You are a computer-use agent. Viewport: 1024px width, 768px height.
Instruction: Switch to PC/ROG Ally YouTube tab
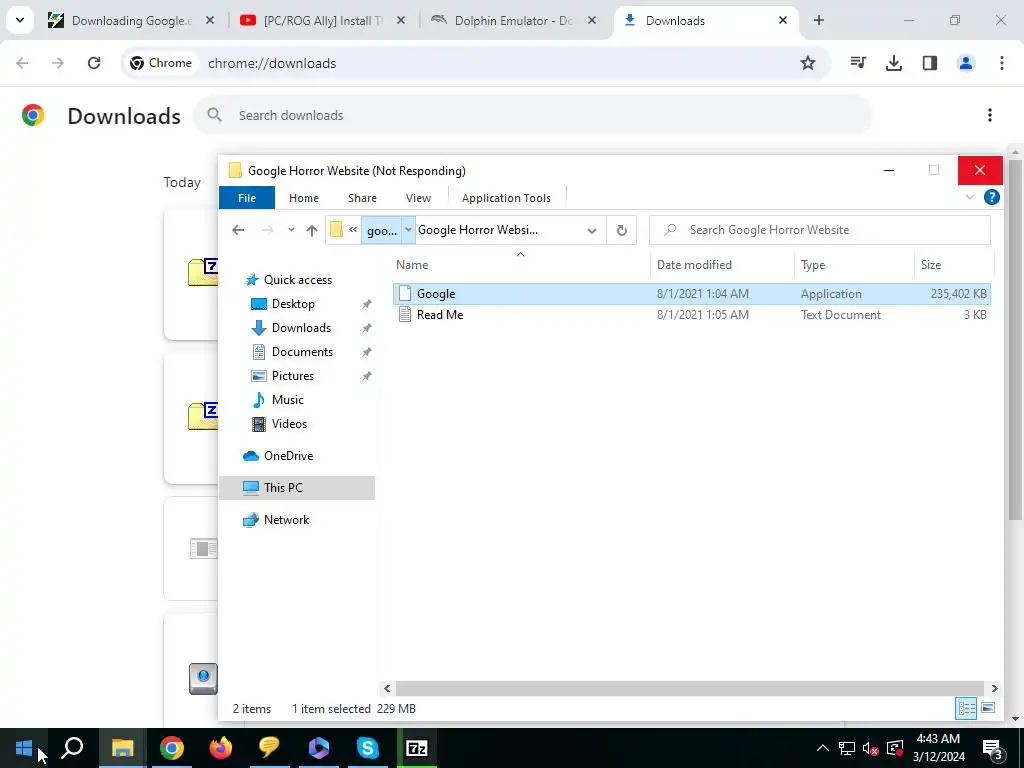pyautogui.click(x=323, y=21)
